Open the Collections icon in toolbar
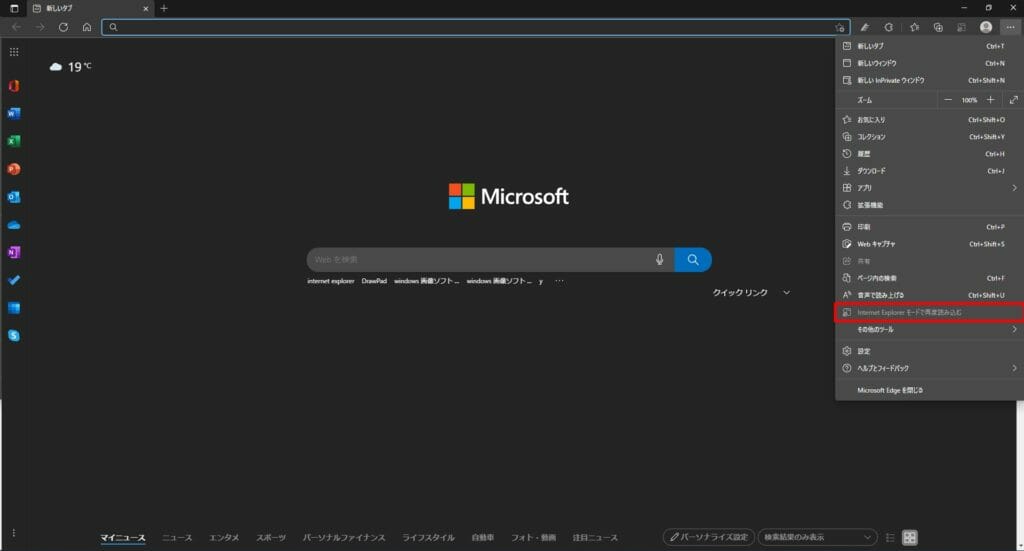Viewport: 1024px width, 551px height. pos(938,27)
